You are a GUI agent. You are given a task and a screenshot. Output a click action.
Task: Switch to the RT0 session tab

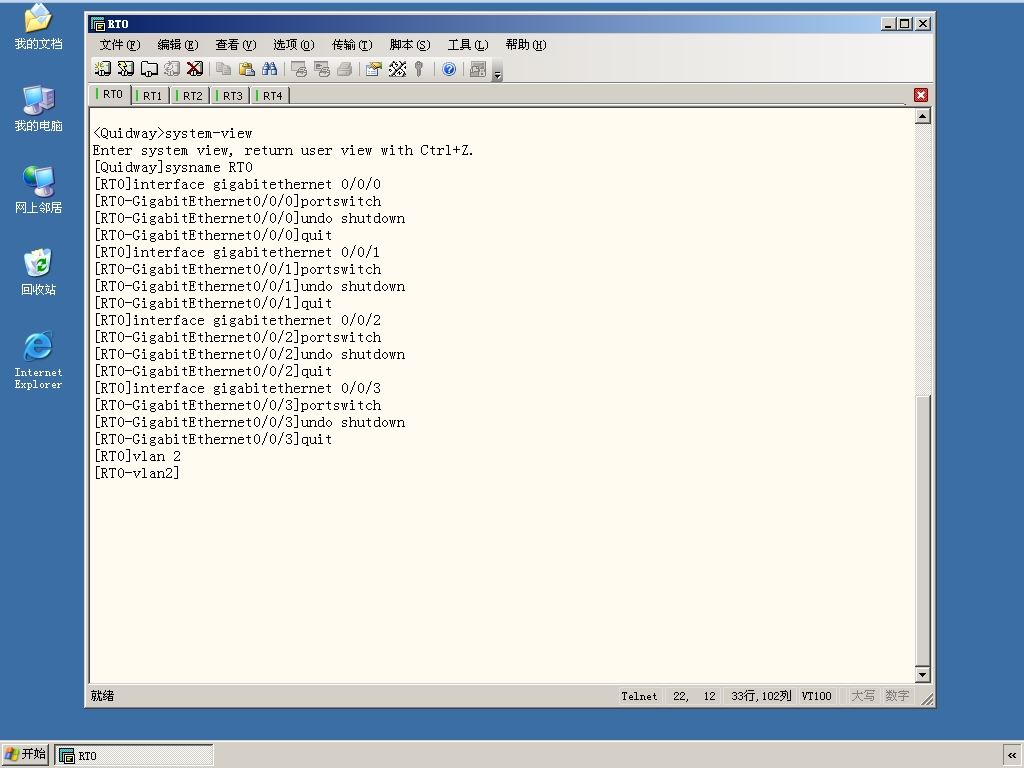click(110, 95)
